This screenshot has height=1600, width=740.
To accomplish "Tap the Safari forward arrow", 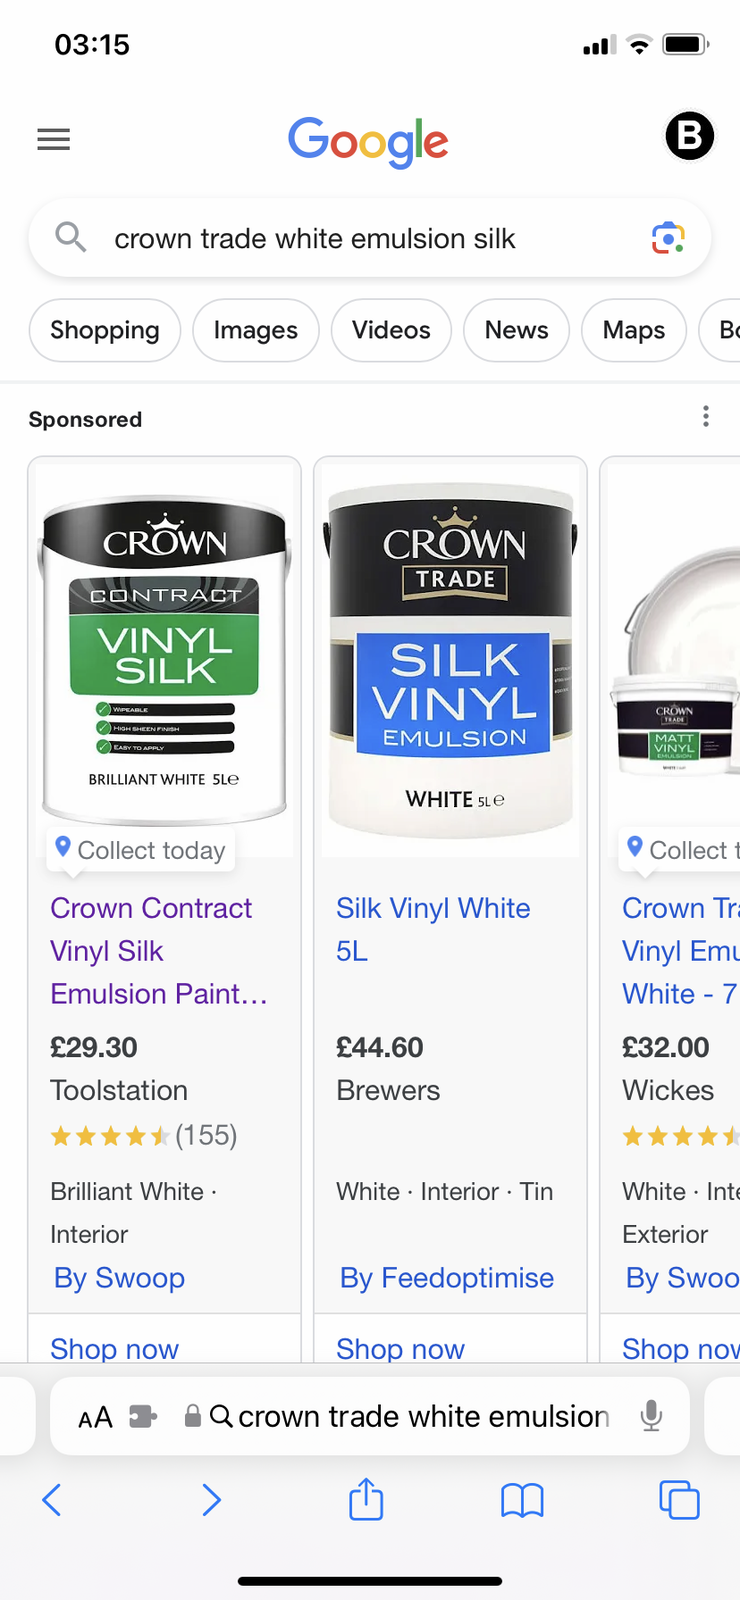I will (x=211, y=1499).
